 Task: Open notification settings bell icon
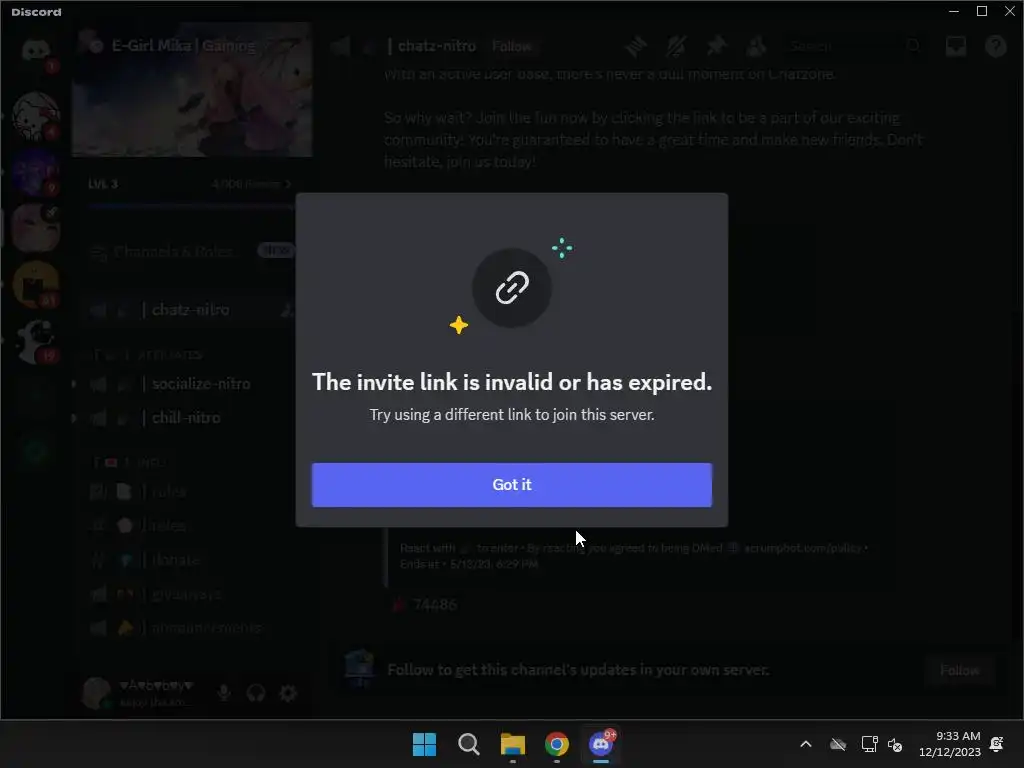click(x=675, y=46)
